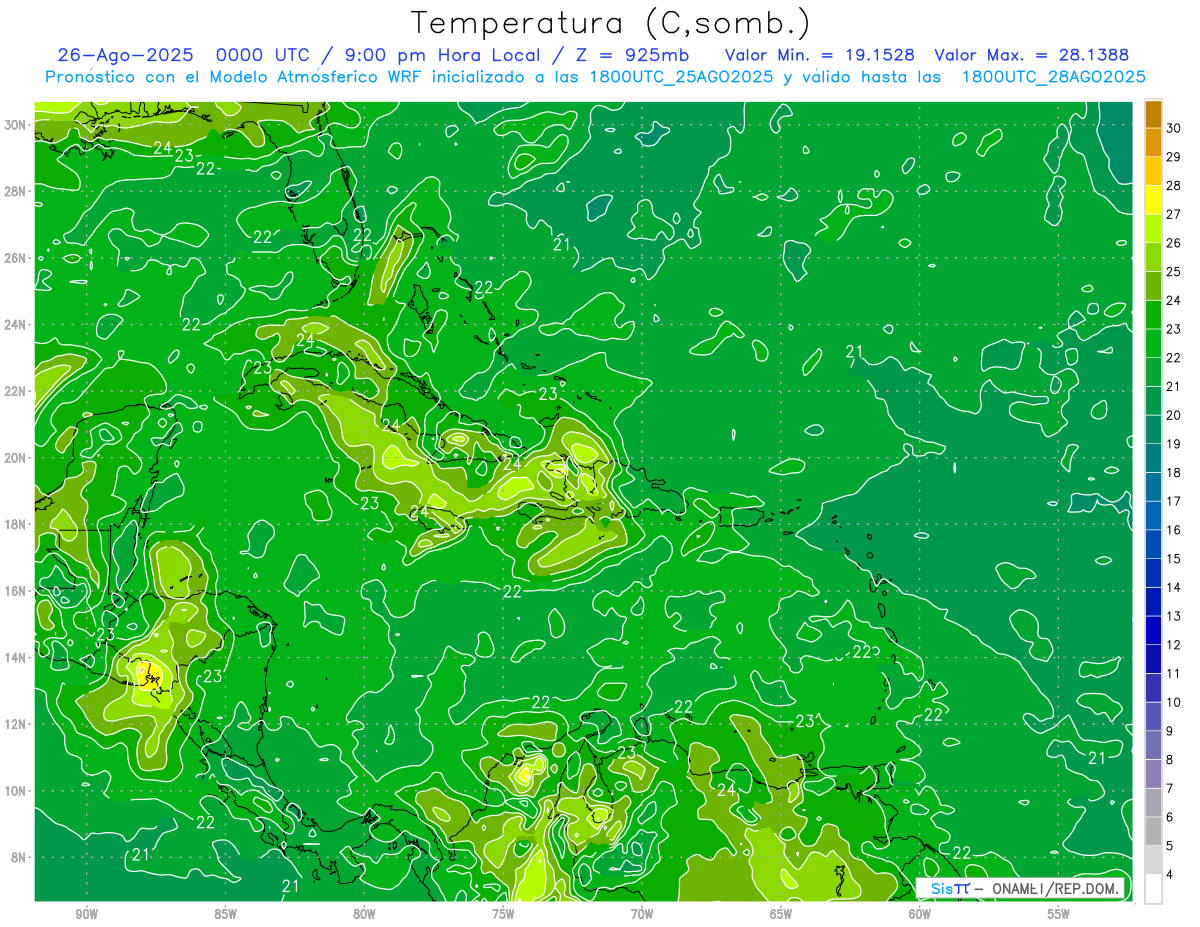Click the white swatch at the legend bottom

pos(1153,888)
